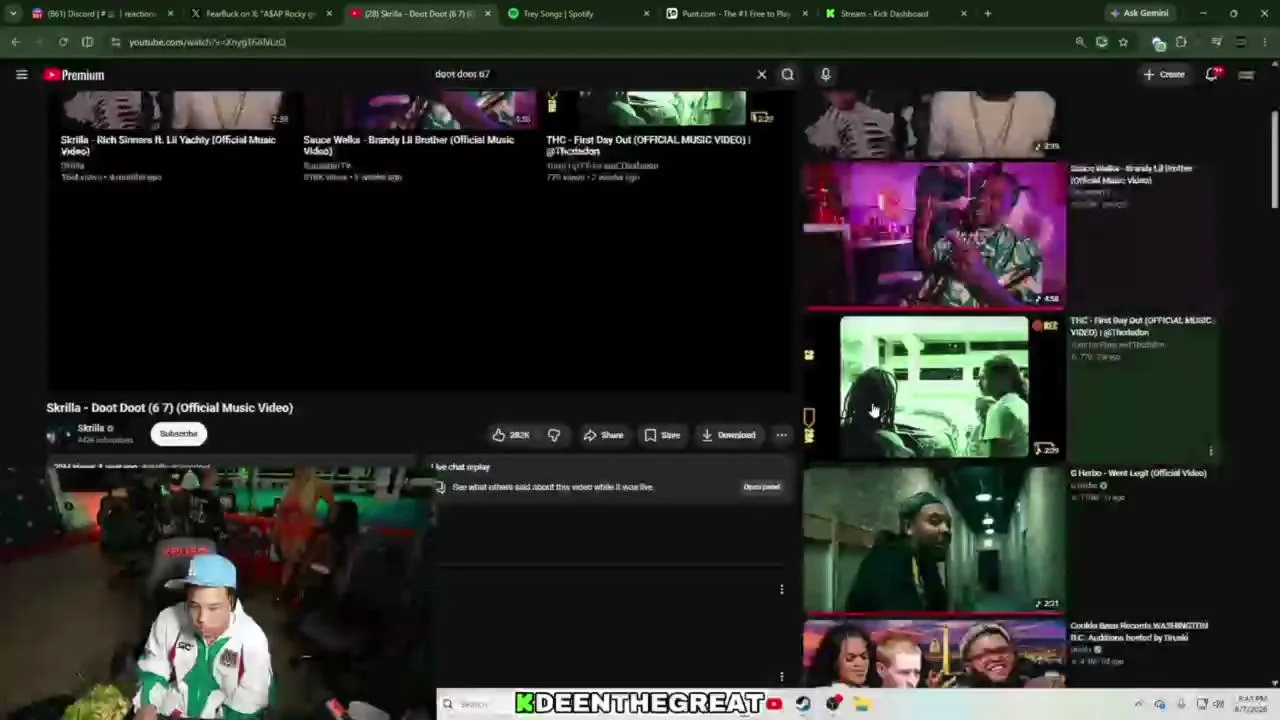Go back with the browser back arrow
1280x720 pixels.
[x=15, y=42]
